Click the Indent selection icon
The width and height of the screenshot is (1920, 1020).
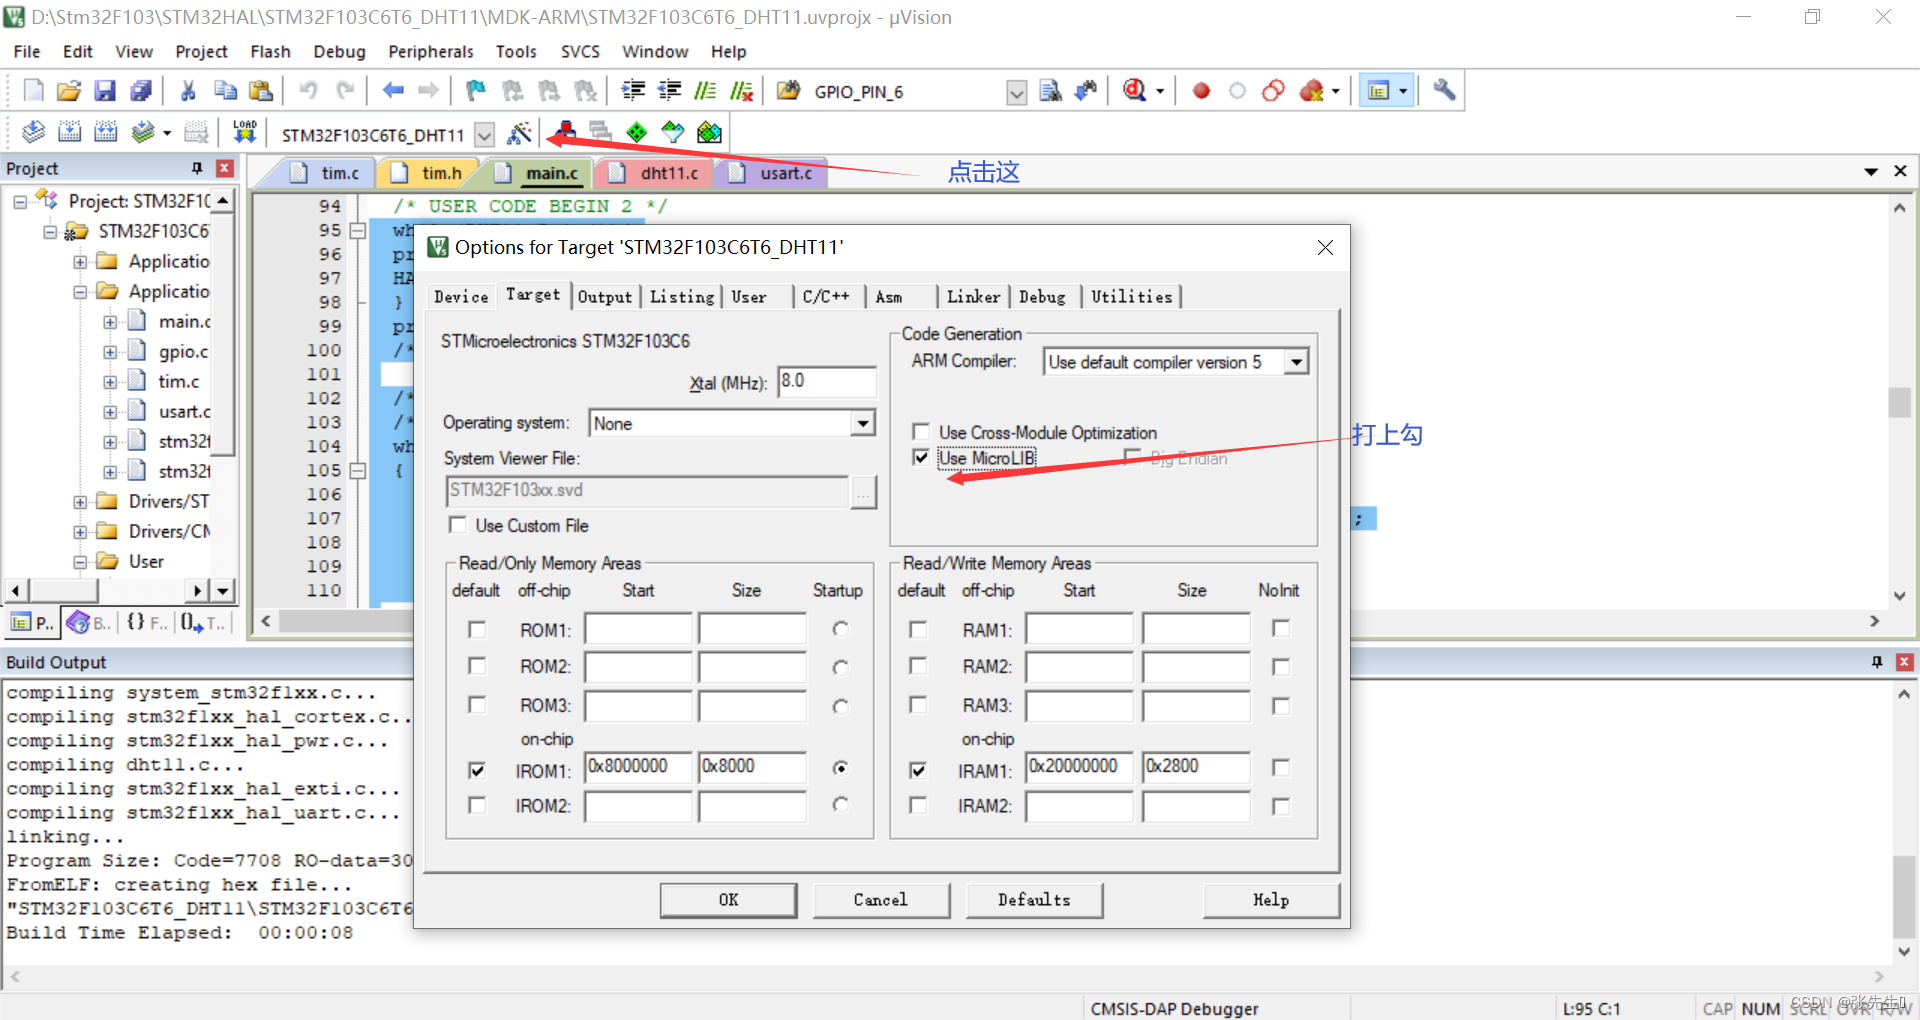633,91
